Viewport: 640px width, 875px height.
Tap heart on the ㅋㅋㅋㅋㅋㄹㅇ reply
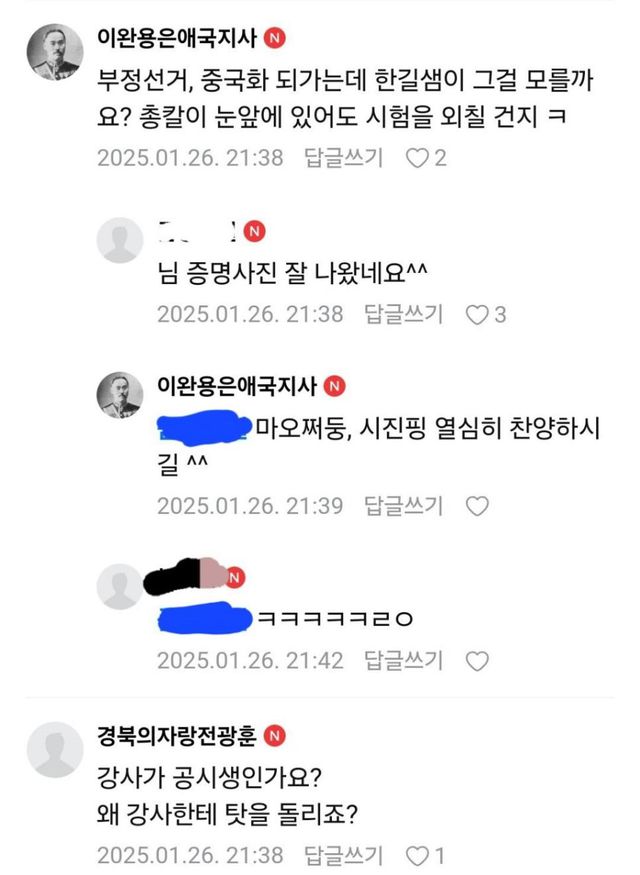pyautogui.click(x=477, y=662)
